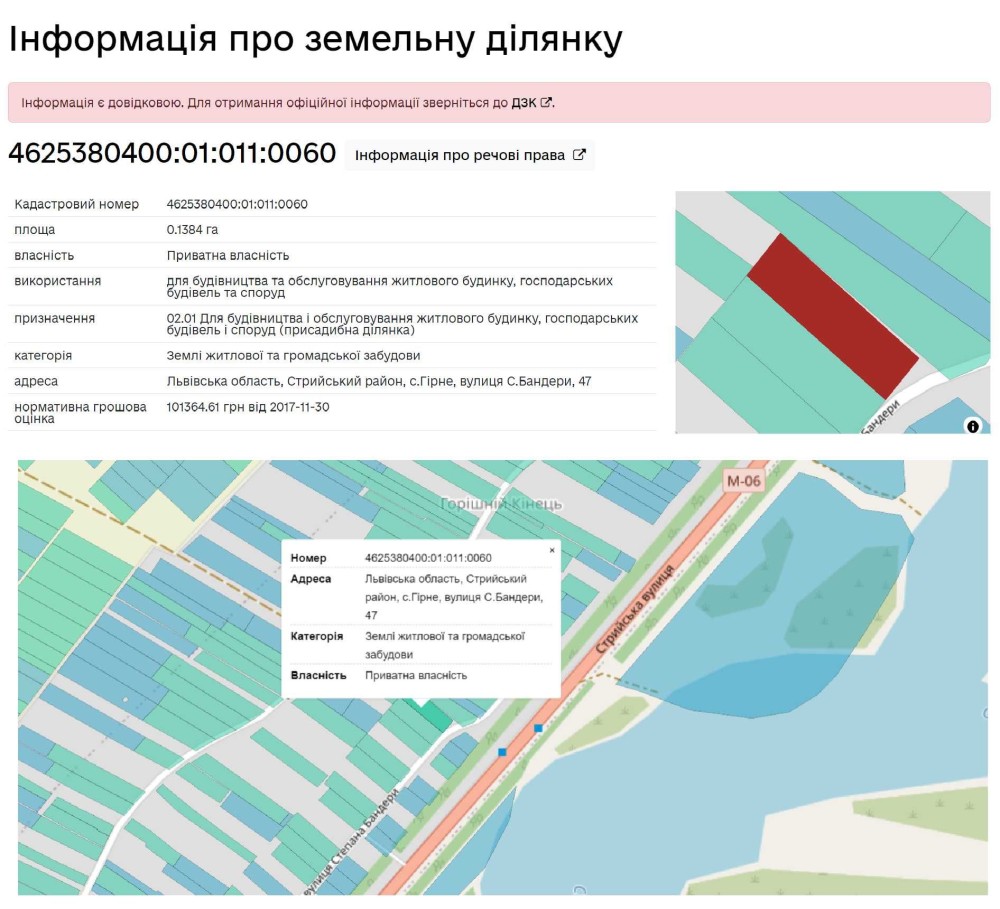The height and width of the screenshot is (909, 1000).
Task: Click the lower-left blue square map marker
Action: tap(502, 751)
